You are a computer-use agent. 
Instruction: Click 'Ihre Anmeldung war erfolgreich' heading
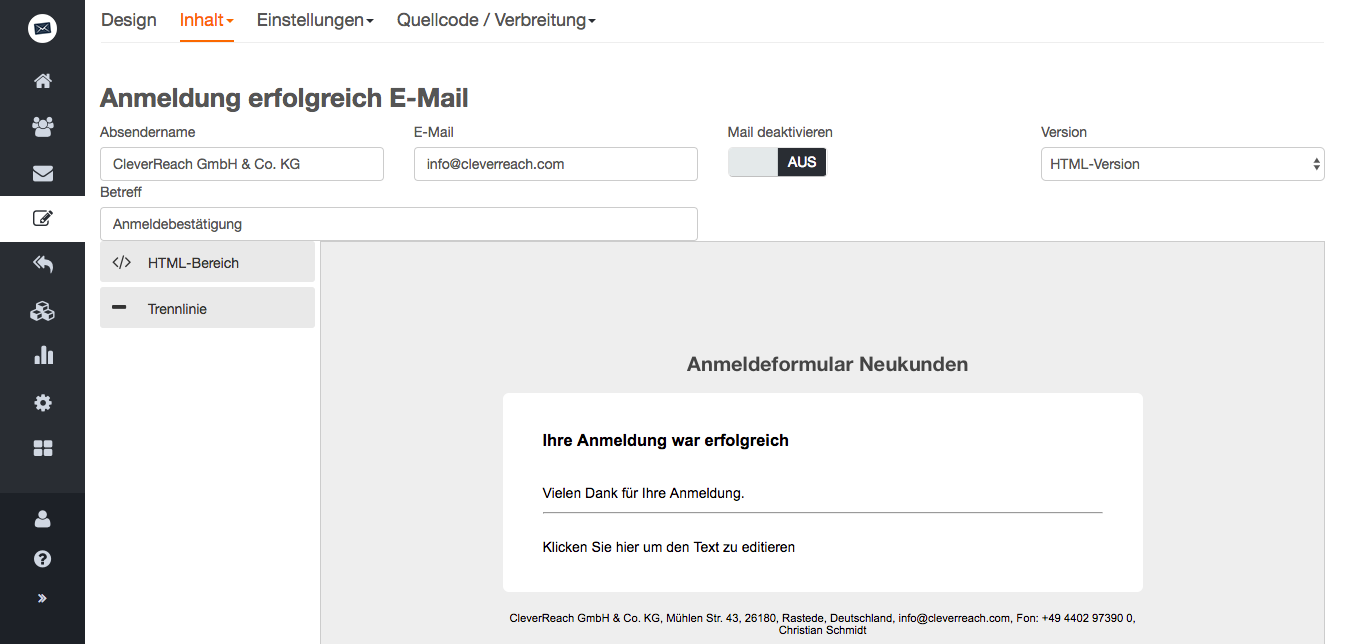click(665, 440)
